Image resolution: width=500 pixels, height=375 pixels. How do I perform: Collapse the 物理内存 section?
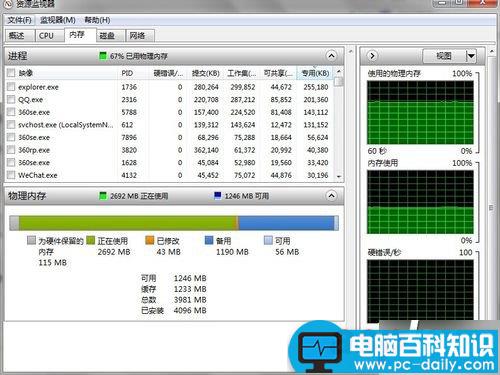point(331,196)
